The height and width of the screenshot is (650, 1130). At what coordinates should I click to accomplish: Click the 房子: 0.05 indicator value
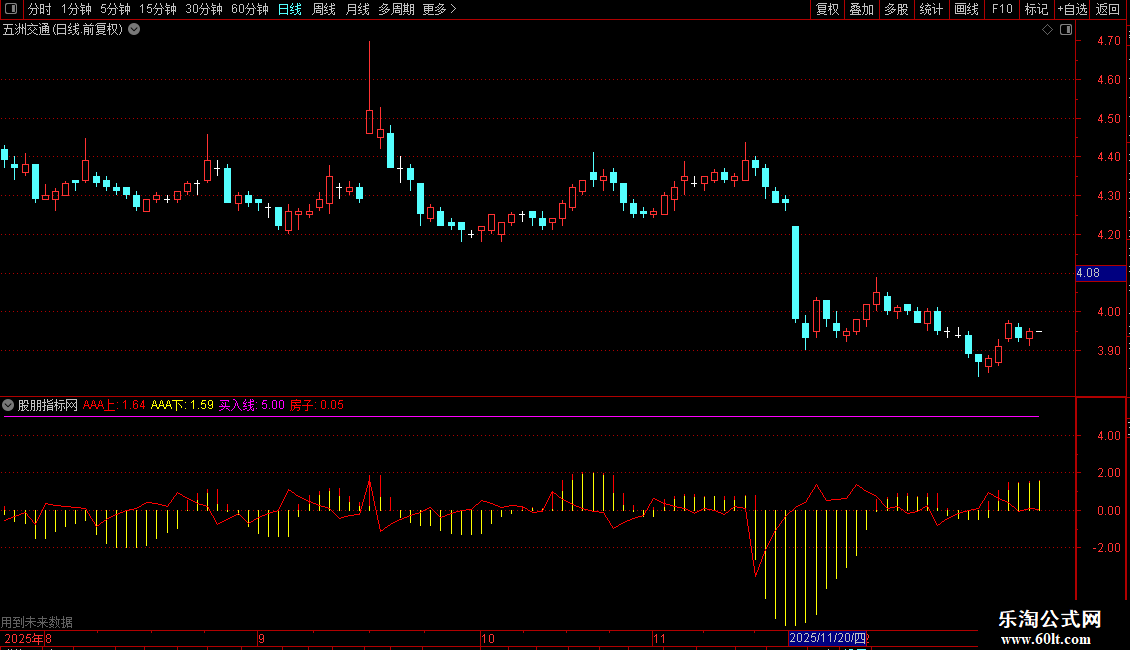316,405
